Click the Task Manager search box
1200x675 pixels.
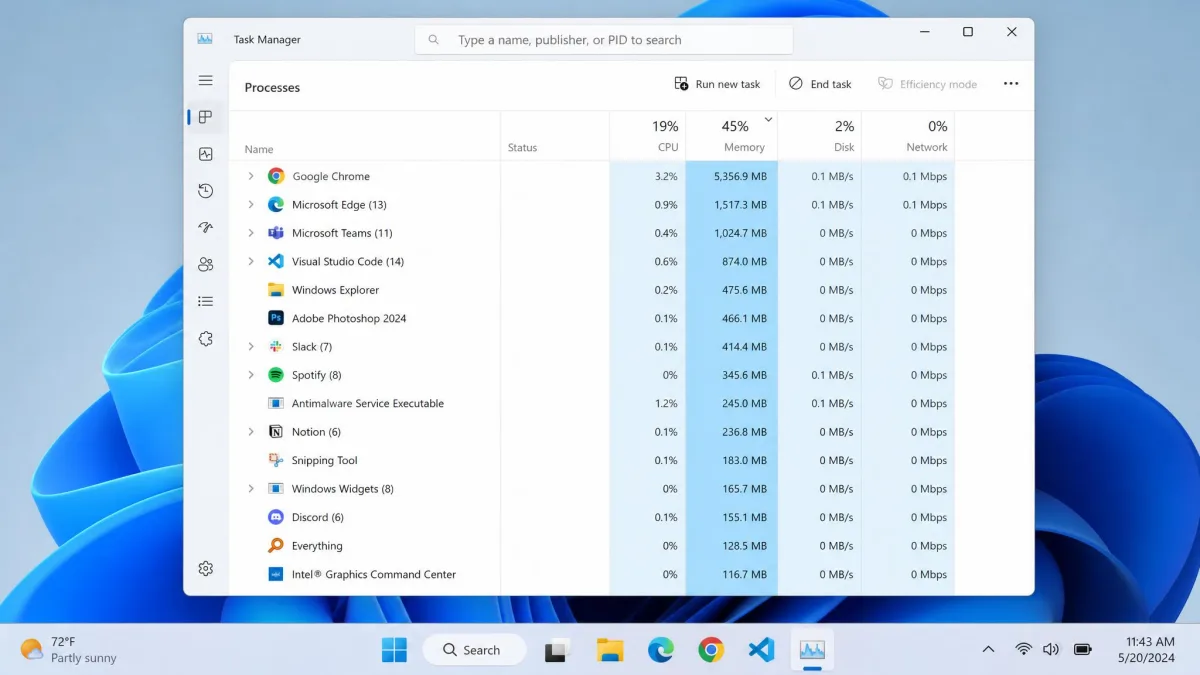[x=604, y=40]
